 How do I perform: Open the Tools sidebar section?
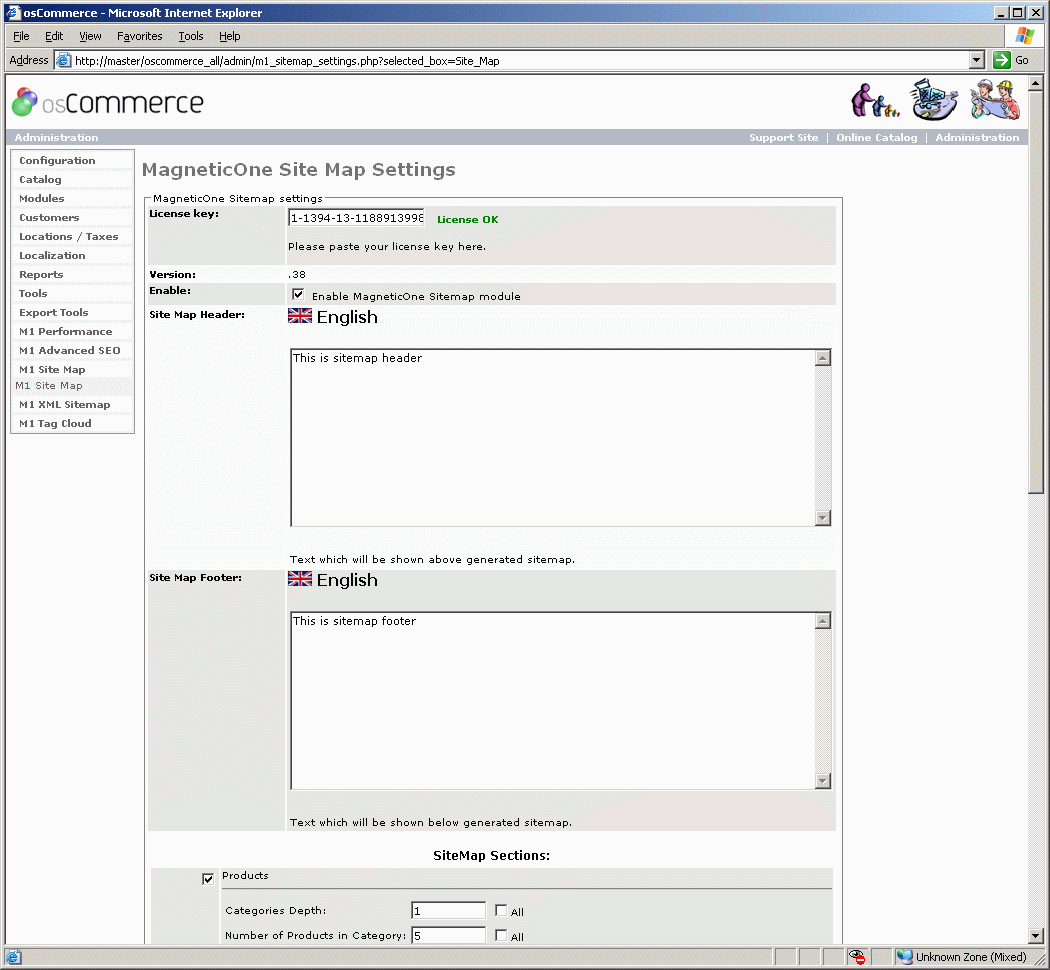pyautogui.click(x=33, y=293)
